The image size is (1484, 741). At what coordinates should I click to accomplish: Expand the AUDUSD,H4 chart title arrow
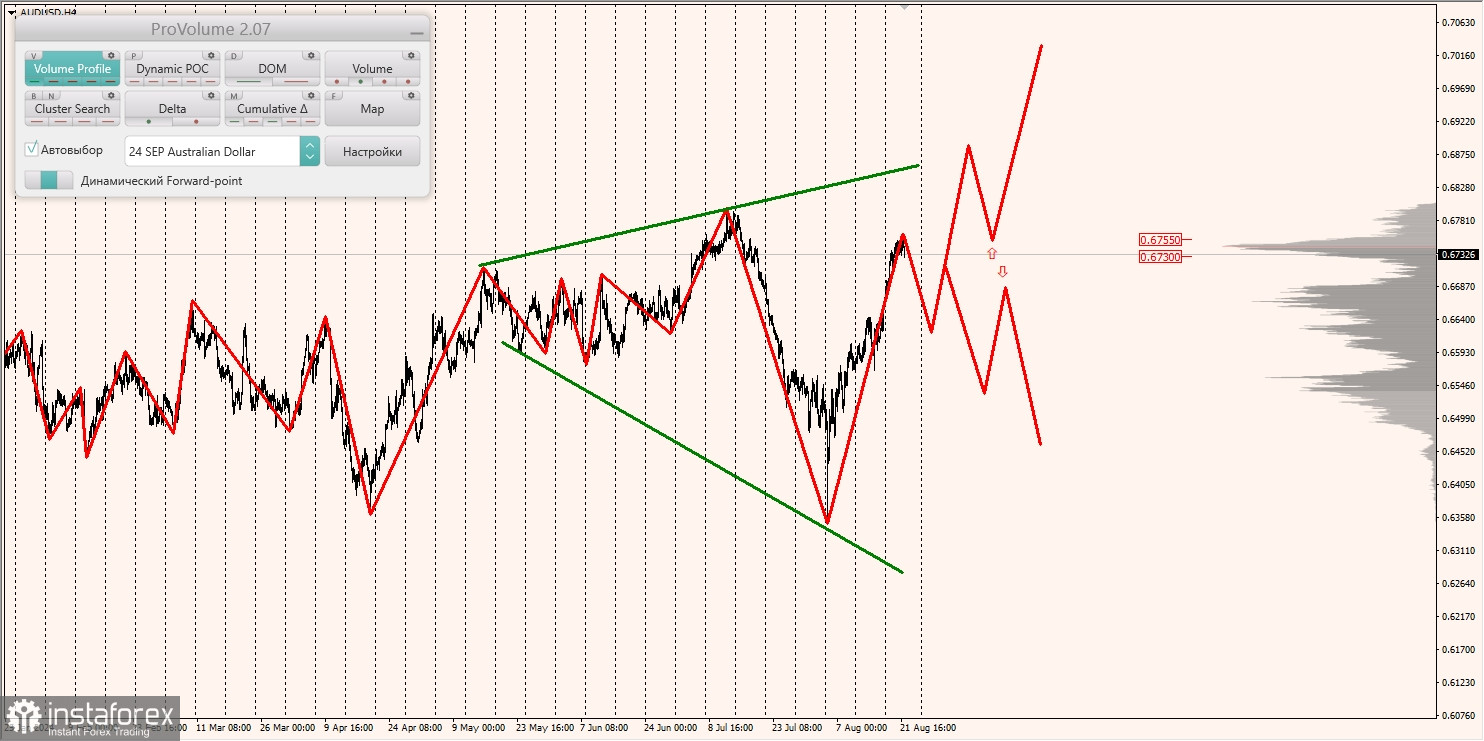11,12
